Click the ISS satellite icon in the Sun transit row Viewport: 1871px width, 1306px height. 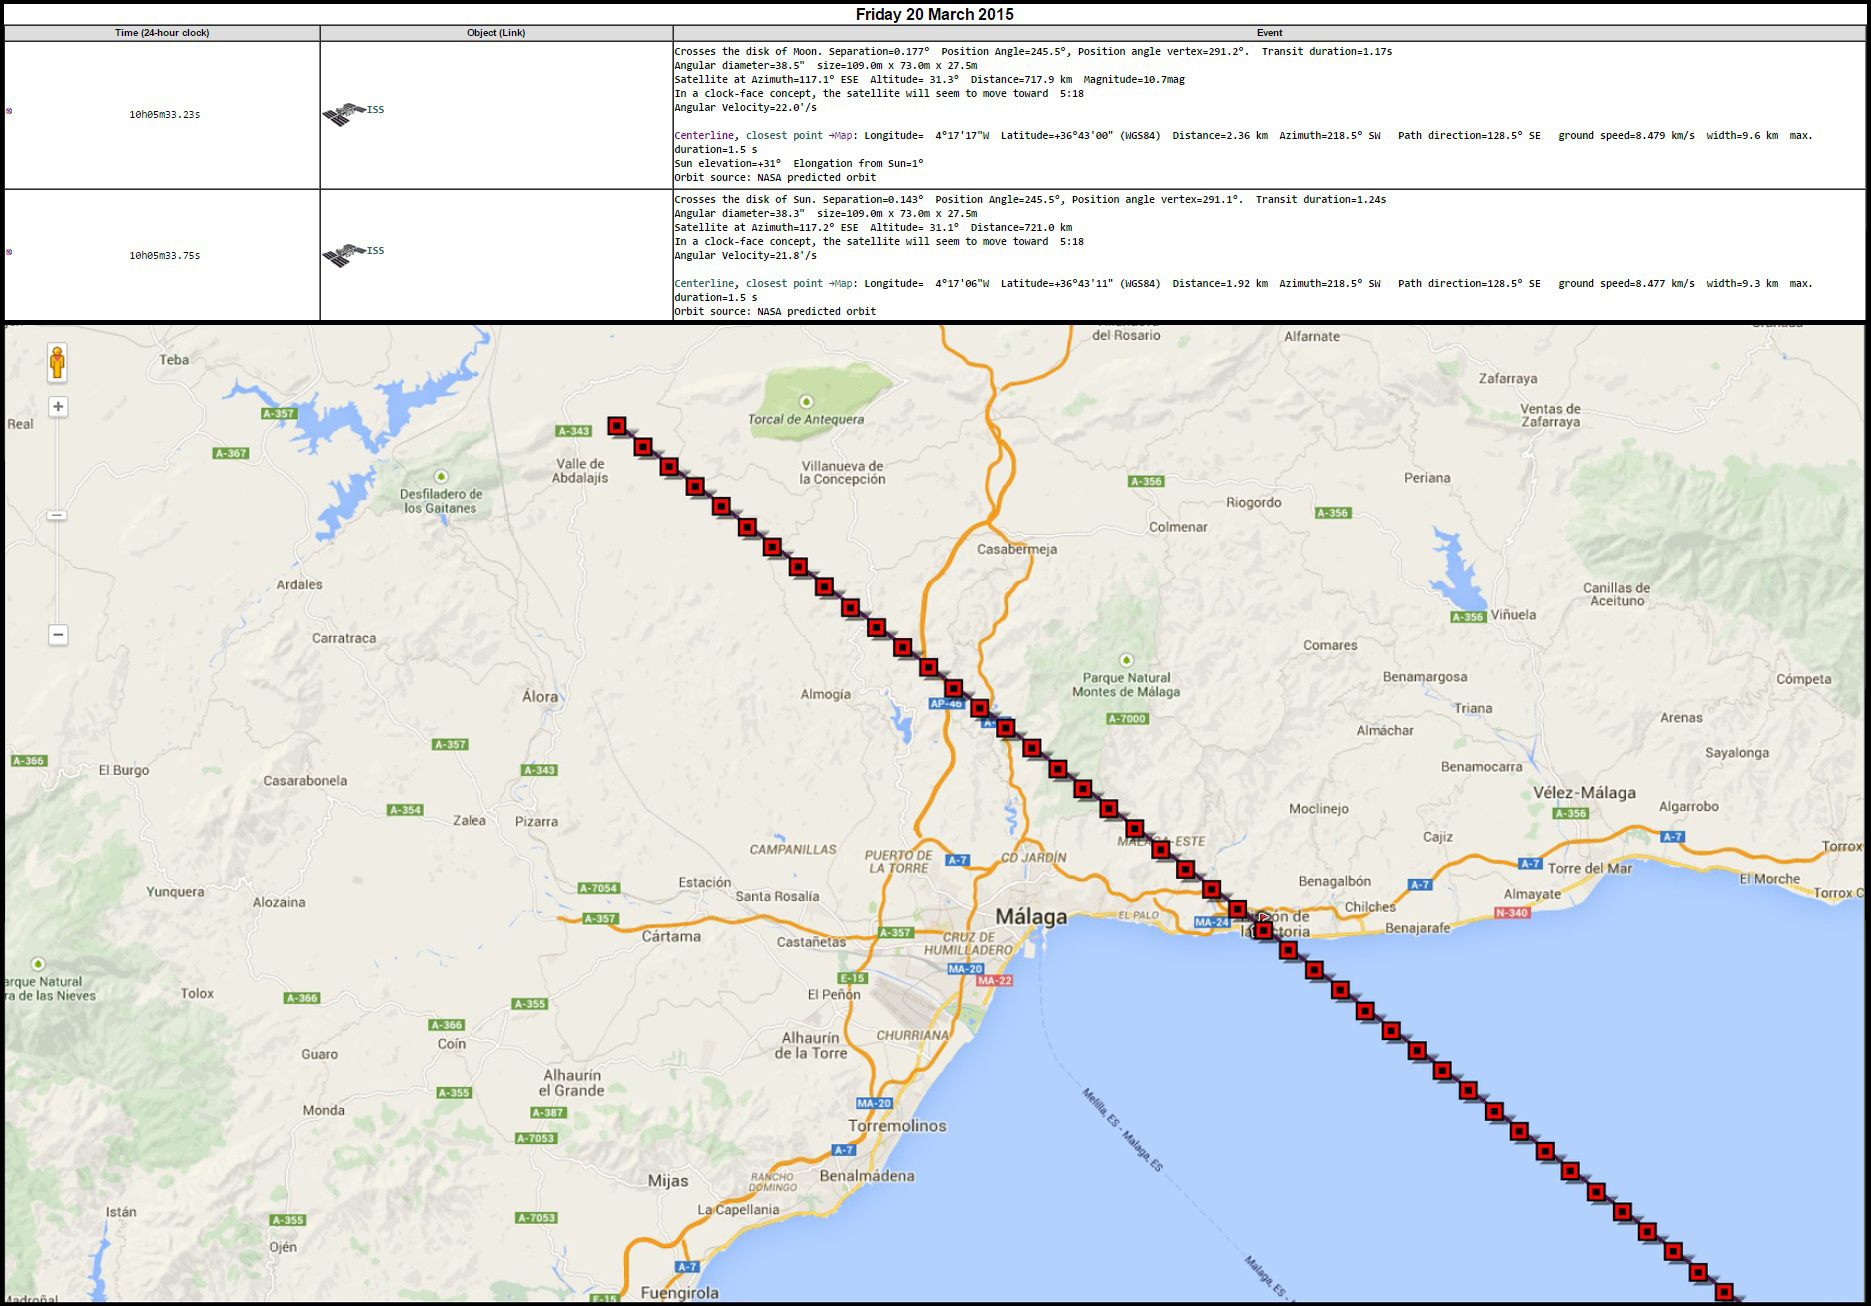pyautogui.click(x=344, y=256)
